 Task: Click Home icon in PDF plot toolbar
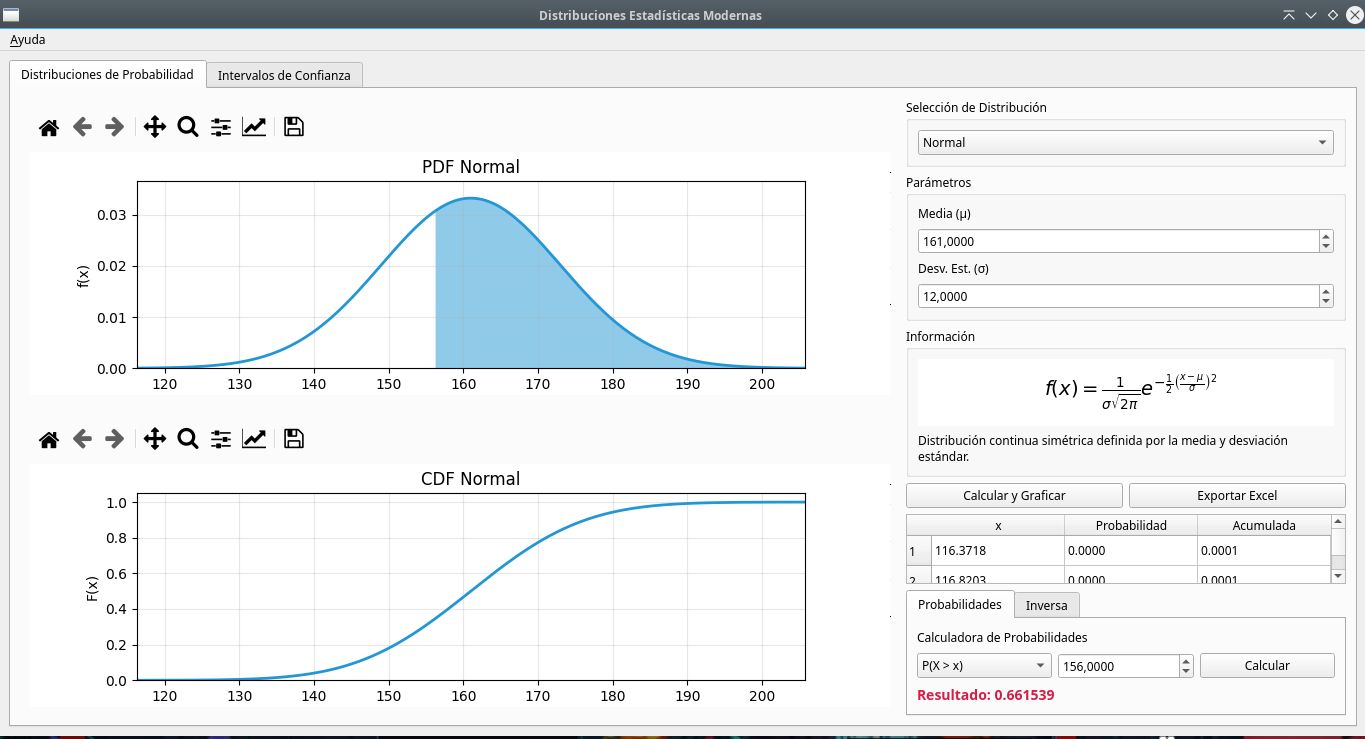tap(49, 127)
